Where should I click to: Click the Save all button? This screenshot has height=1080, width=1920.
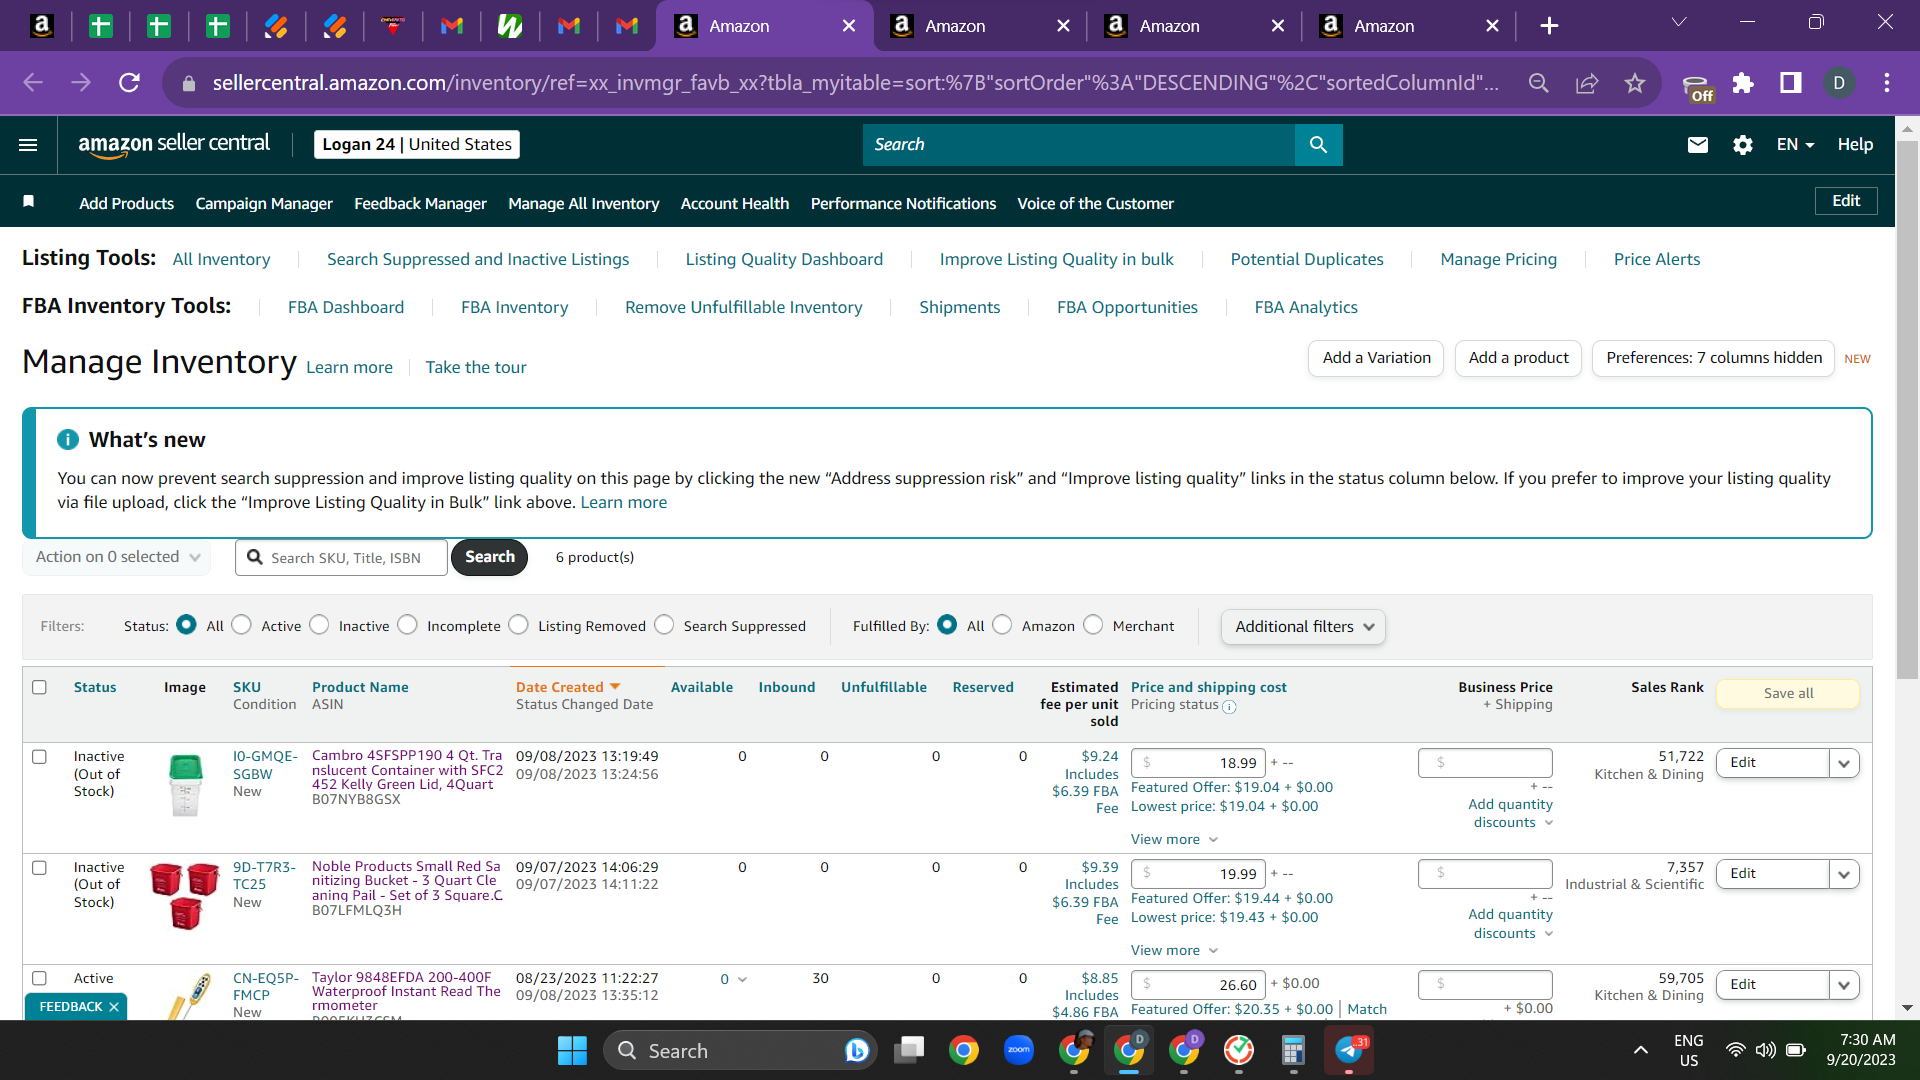click(1788, 693)
